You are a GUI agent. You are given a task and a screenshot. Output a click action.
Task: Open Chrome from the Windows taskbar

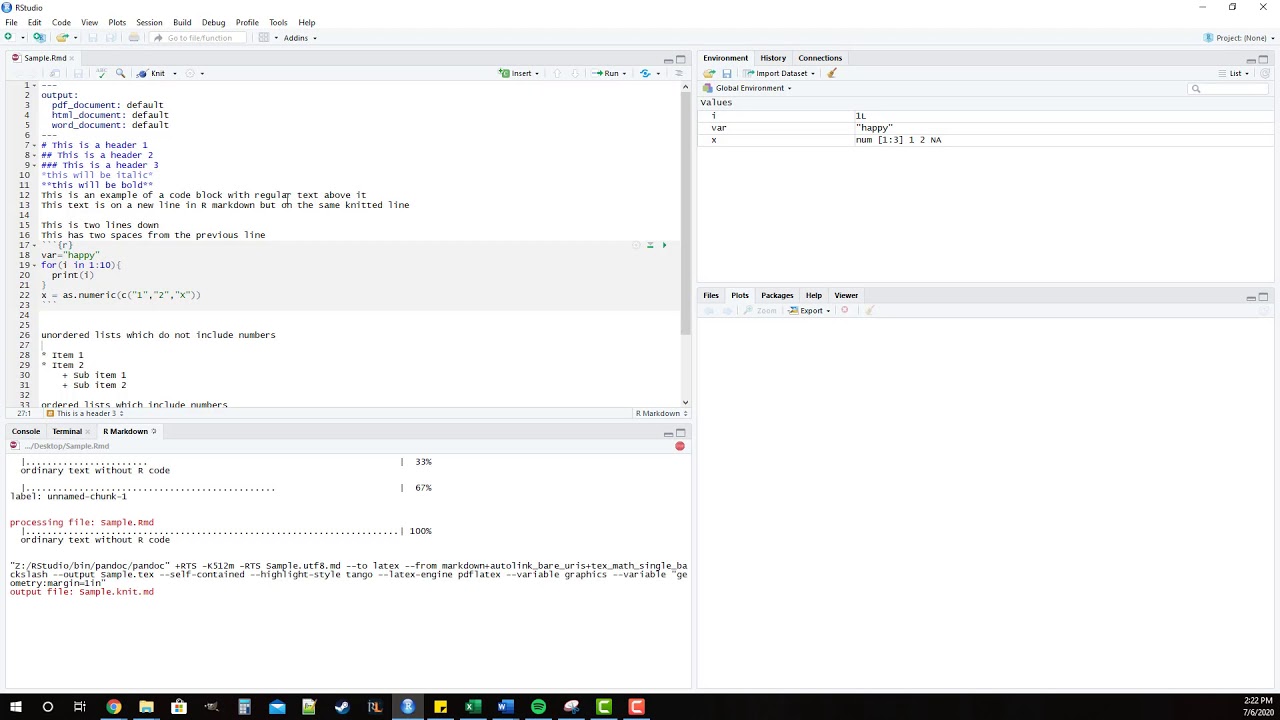113,707
